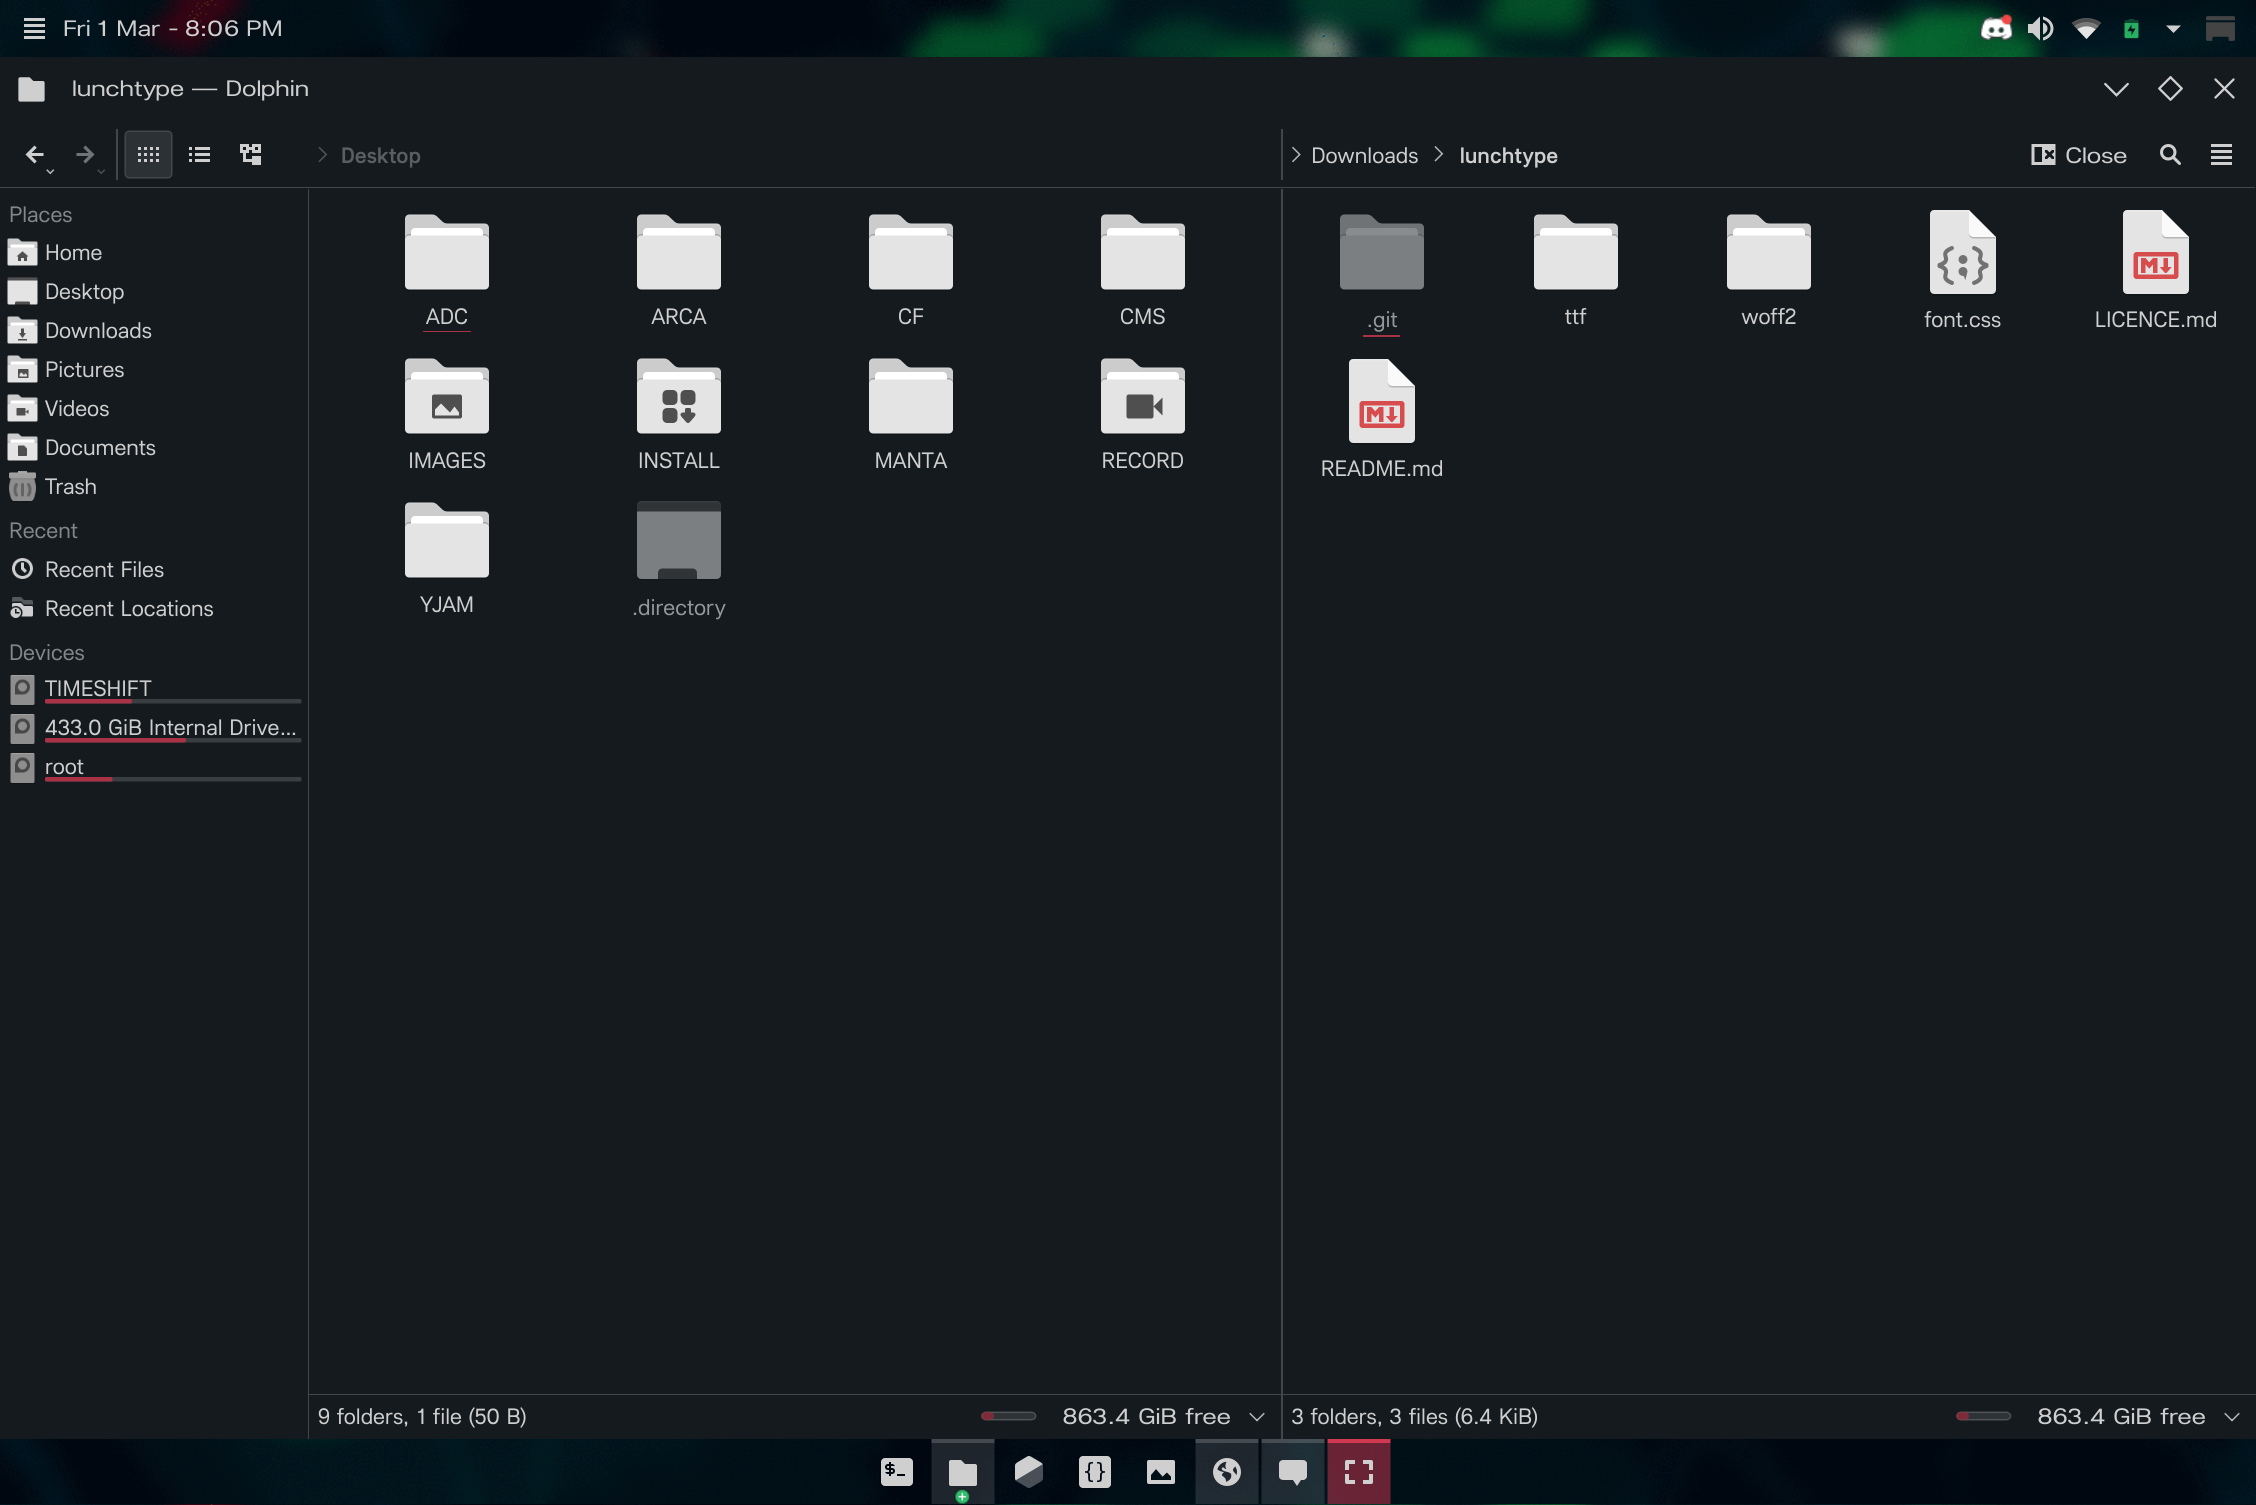Open the RECORD folder
The width and height of the screenshot is (2256, 1505).
click(x=1142, y=415)
